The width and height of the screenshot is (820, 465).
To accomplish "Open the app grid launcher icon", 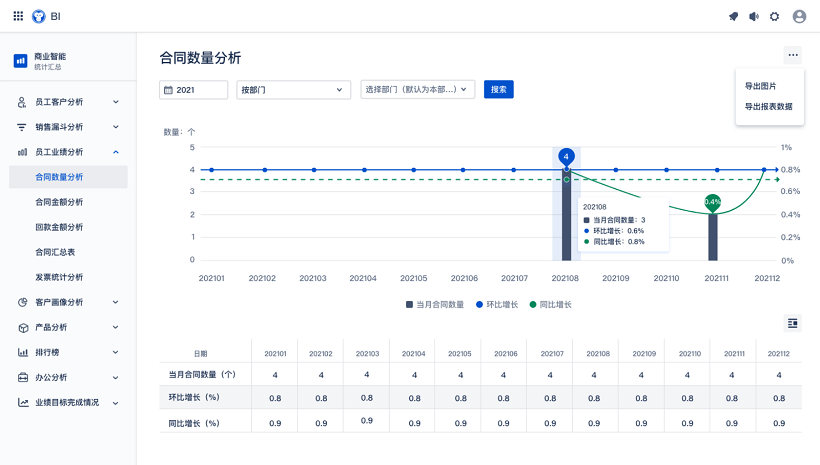I will click(18, 16).
